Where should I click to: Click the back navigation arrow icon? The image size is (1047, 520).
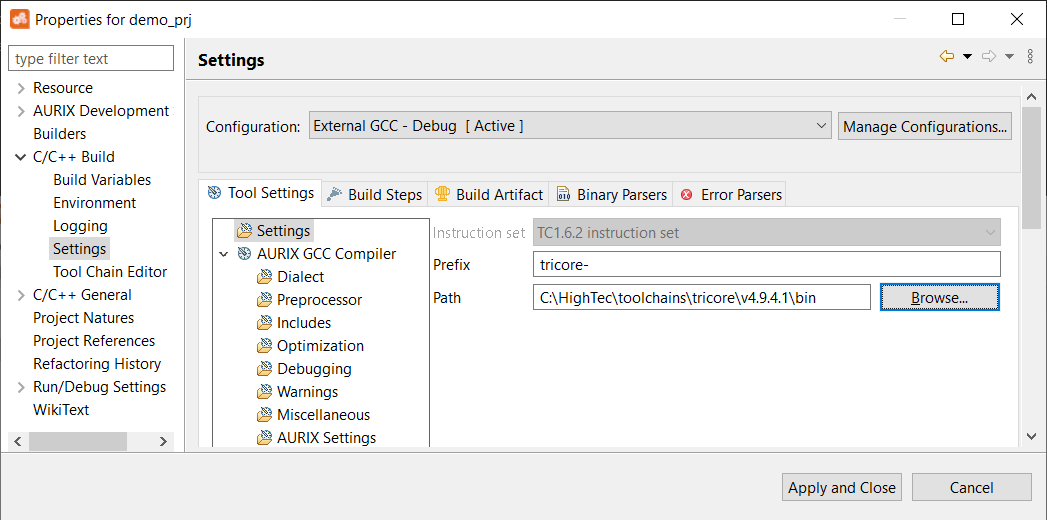click(x=946, y=57)
